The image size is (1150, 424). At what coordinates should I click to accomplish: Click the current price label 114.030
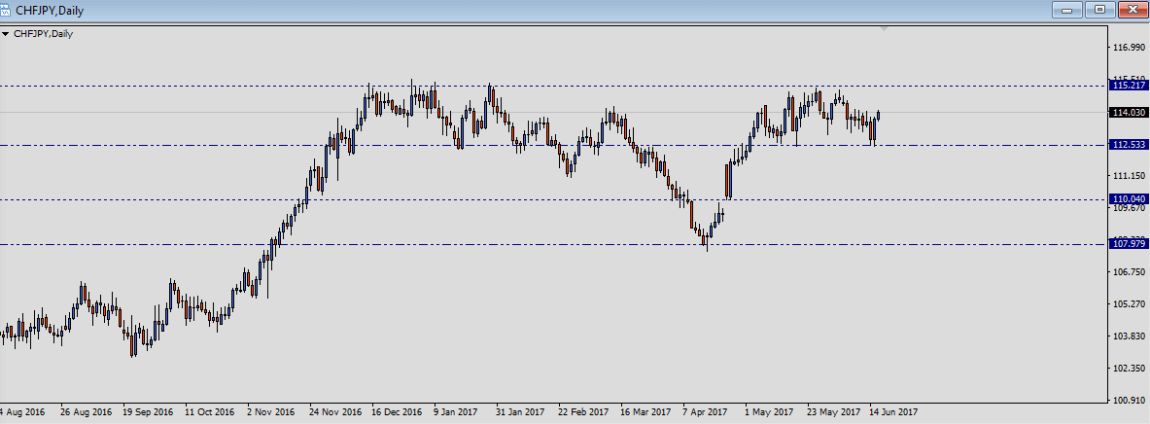[x=1129, y=112]
